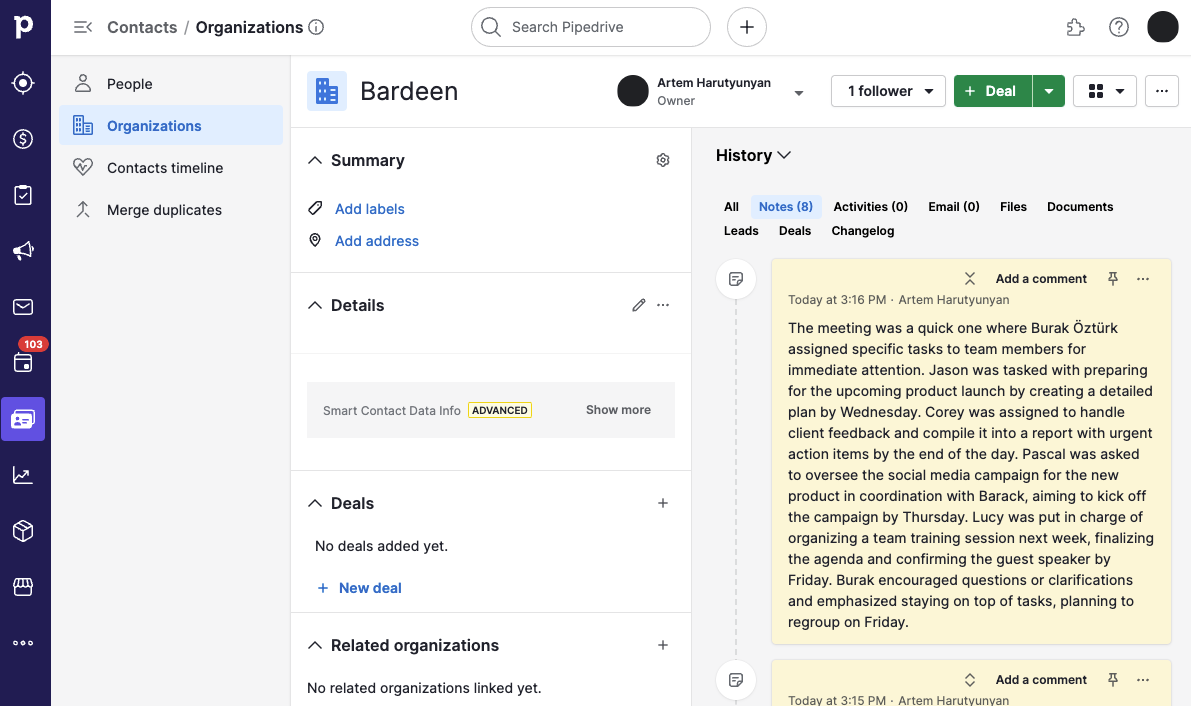Open the help question mark icon
Image resolution: width=1191 pixels, height=706 pixels.
1119,27
